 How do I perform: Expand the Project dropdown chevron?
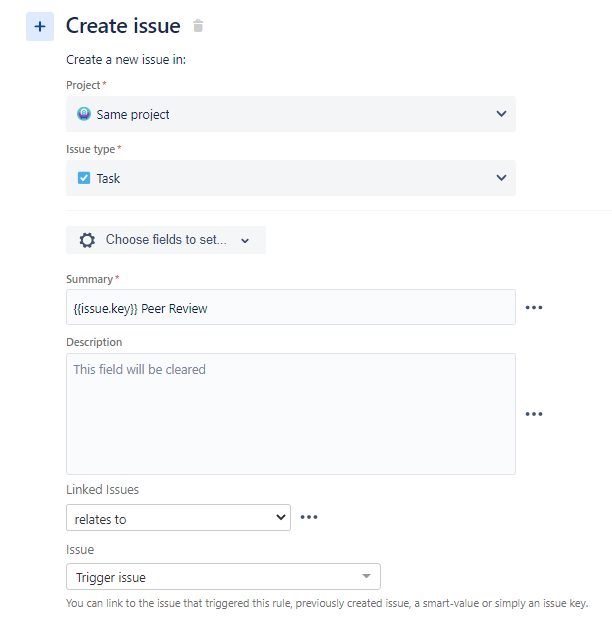(x=501, y=114)
